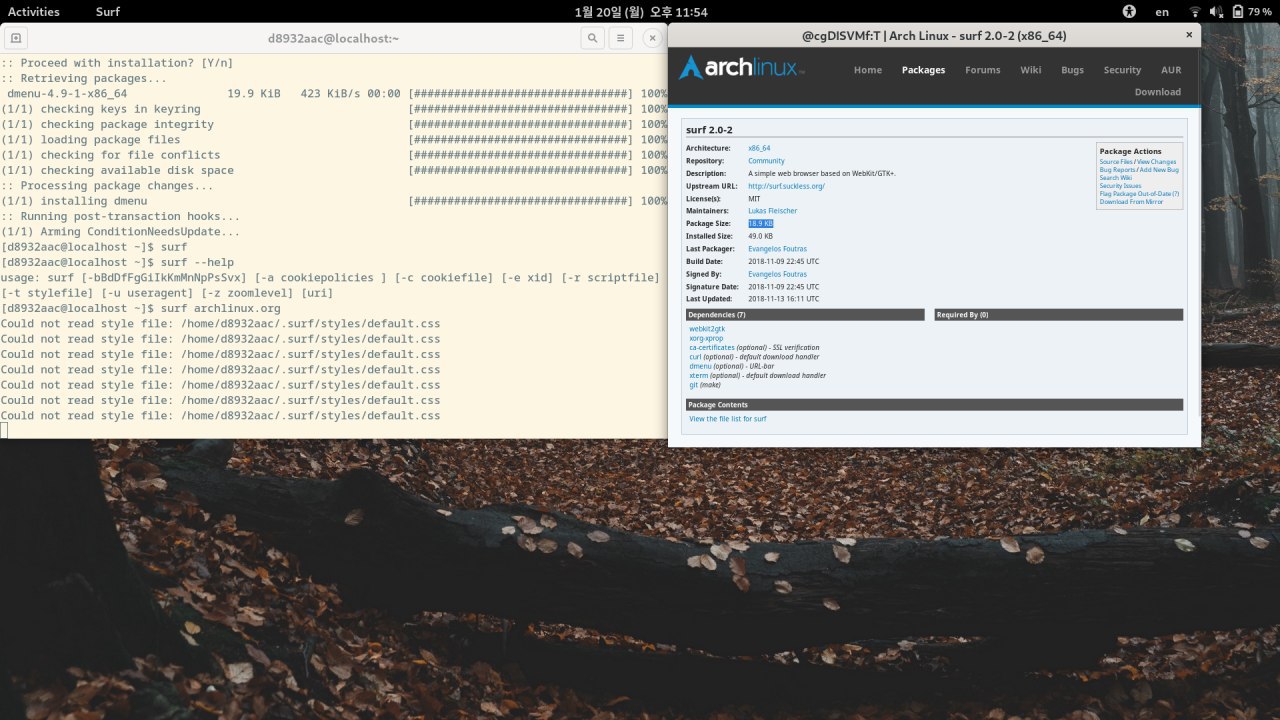The height and width of the screenshot is (720, 1280).
Task: Open the Bugs nav tab
Action: (1072, 70)
